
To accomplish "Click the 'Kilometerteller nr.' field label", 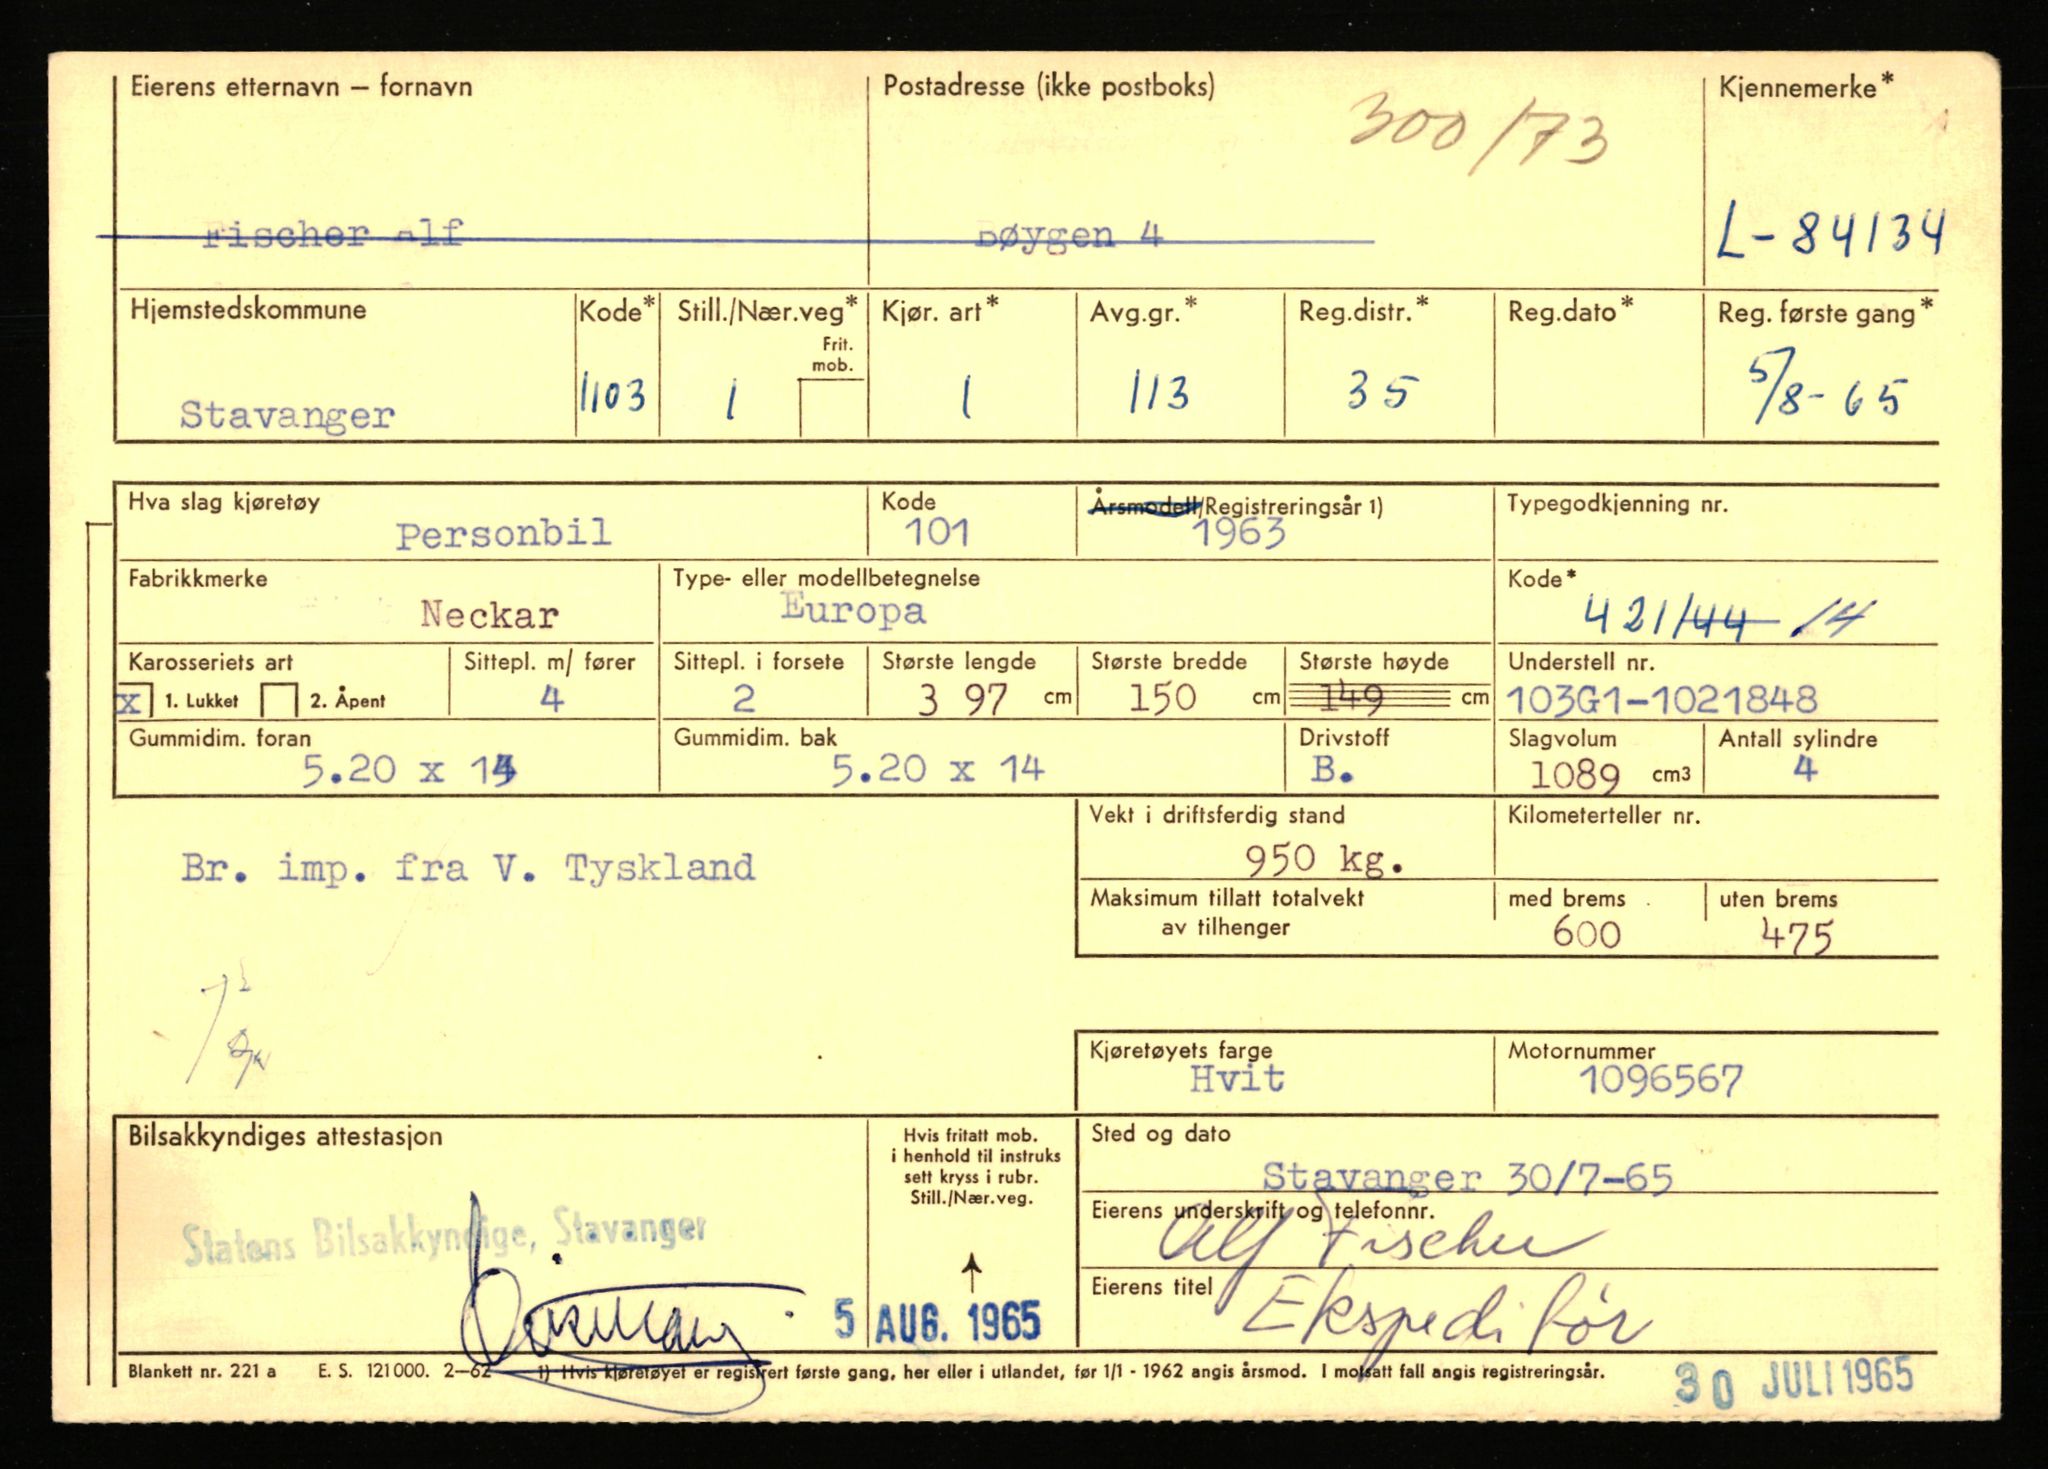I will (x=1604, y=815).
